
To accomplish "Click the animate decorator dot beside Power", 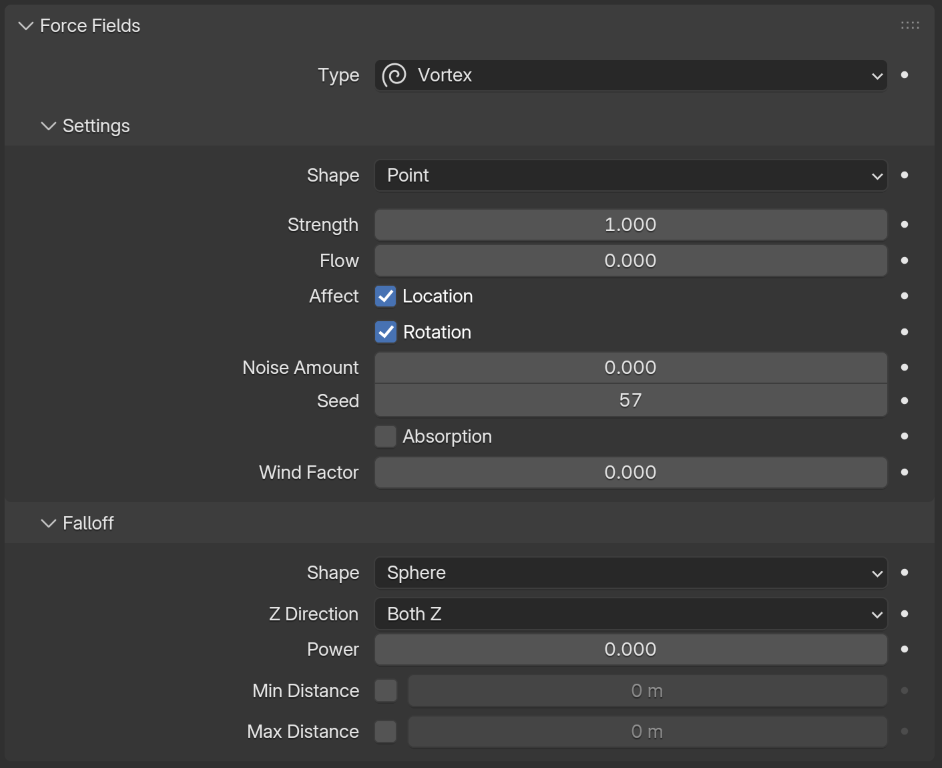I will click(x=904, y=649).
